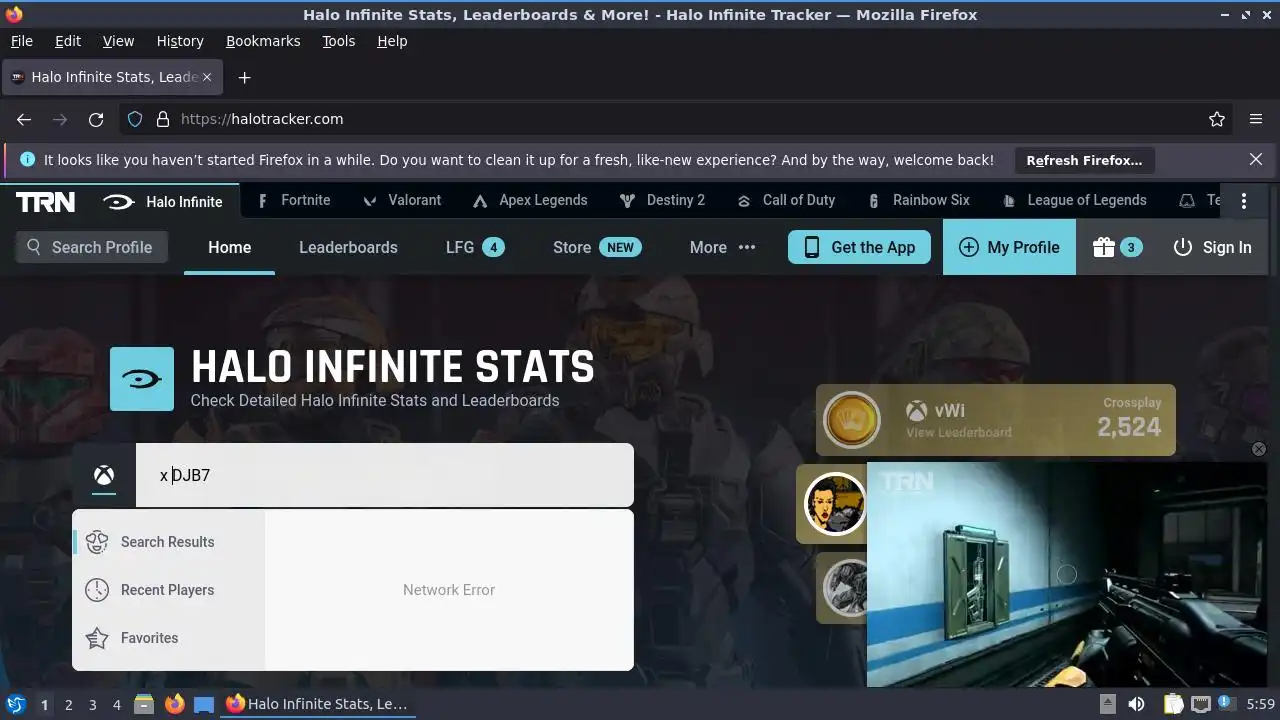
Task: Switch to Call of Duty tracker
Action: click(x=786, y=200)
